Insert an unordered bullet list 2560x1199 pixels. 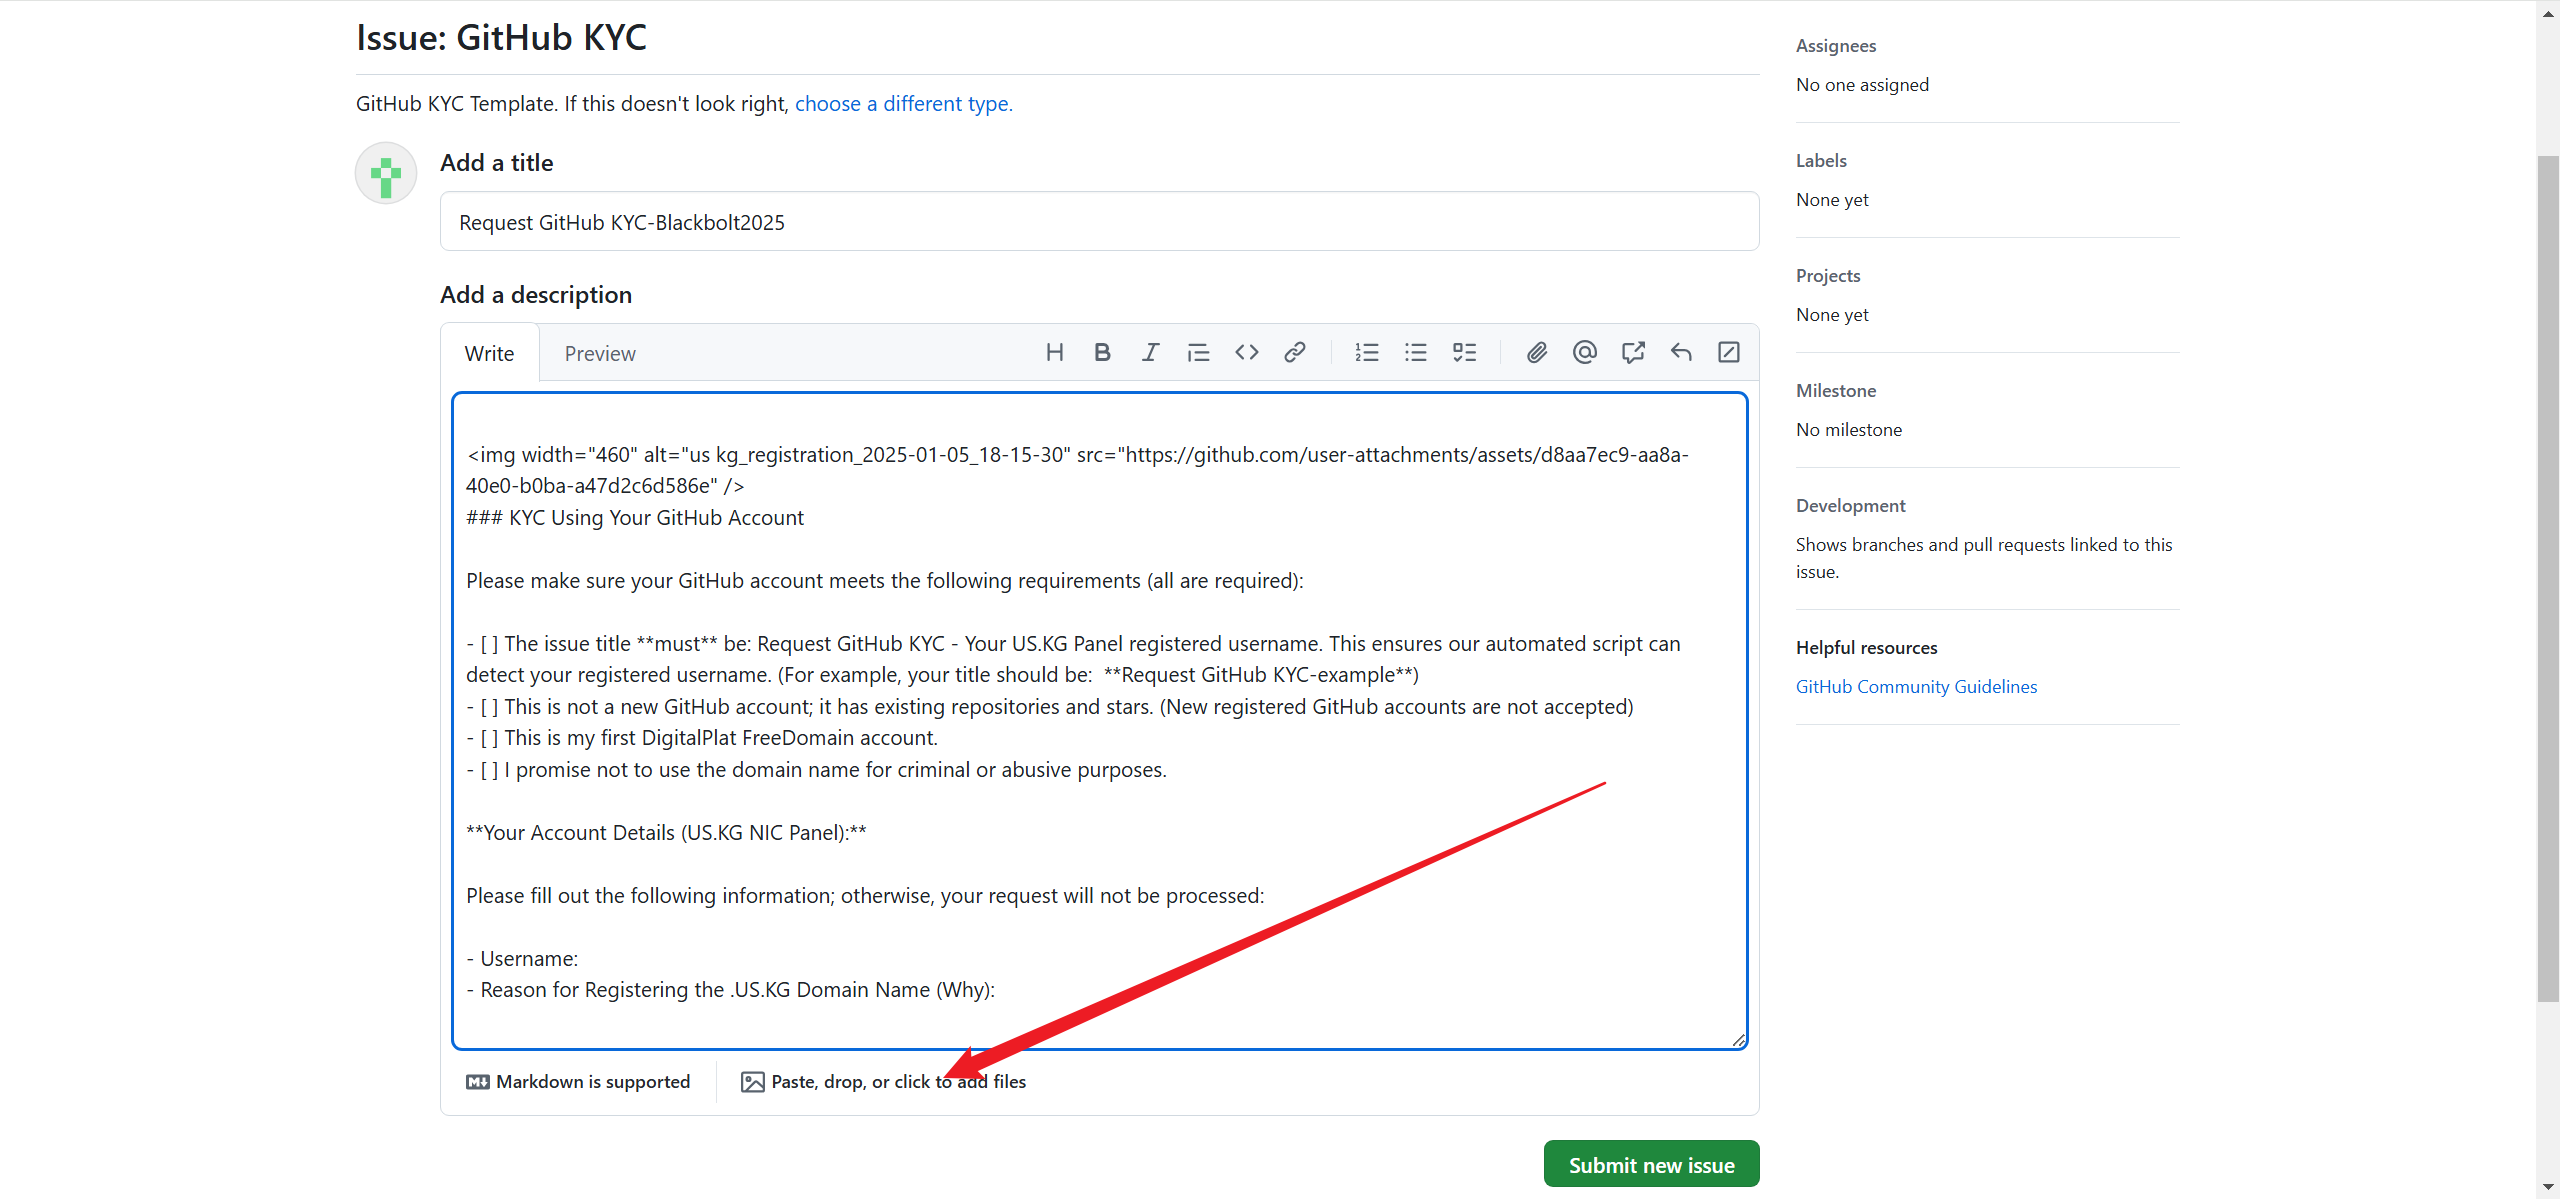tap(1415, 352)
